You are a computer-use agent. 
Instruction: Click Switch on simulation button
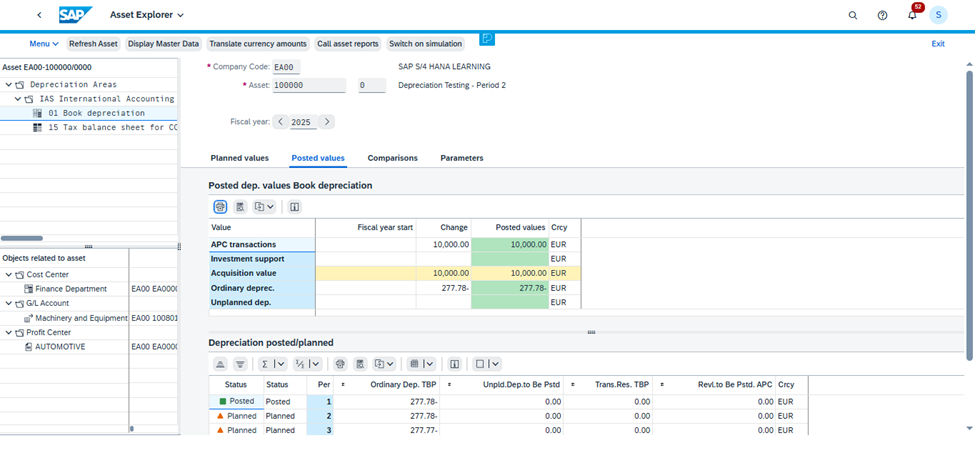425,44
